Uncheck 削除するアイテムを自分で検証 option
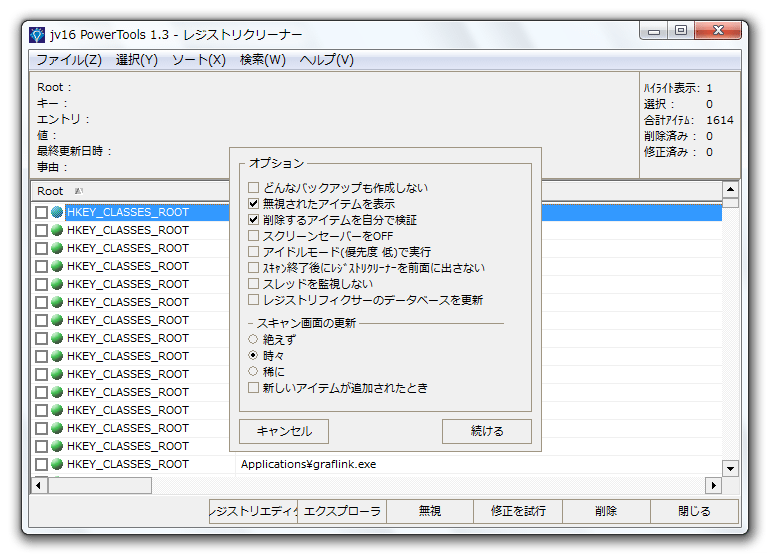Screen dimensions: 774x559 [x=253, y=220]
